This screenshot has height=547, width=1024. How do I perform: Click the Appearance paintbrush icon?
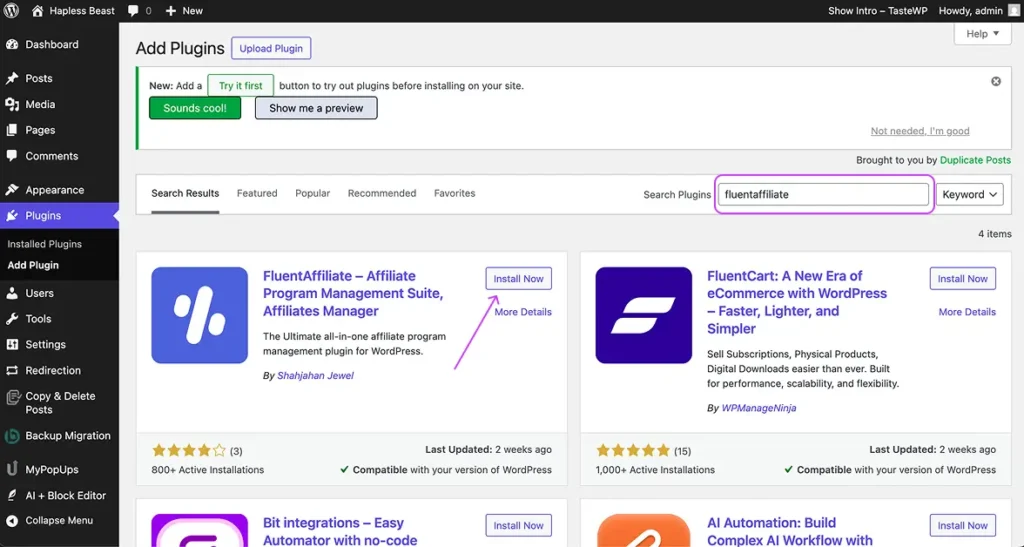(12, 190)
